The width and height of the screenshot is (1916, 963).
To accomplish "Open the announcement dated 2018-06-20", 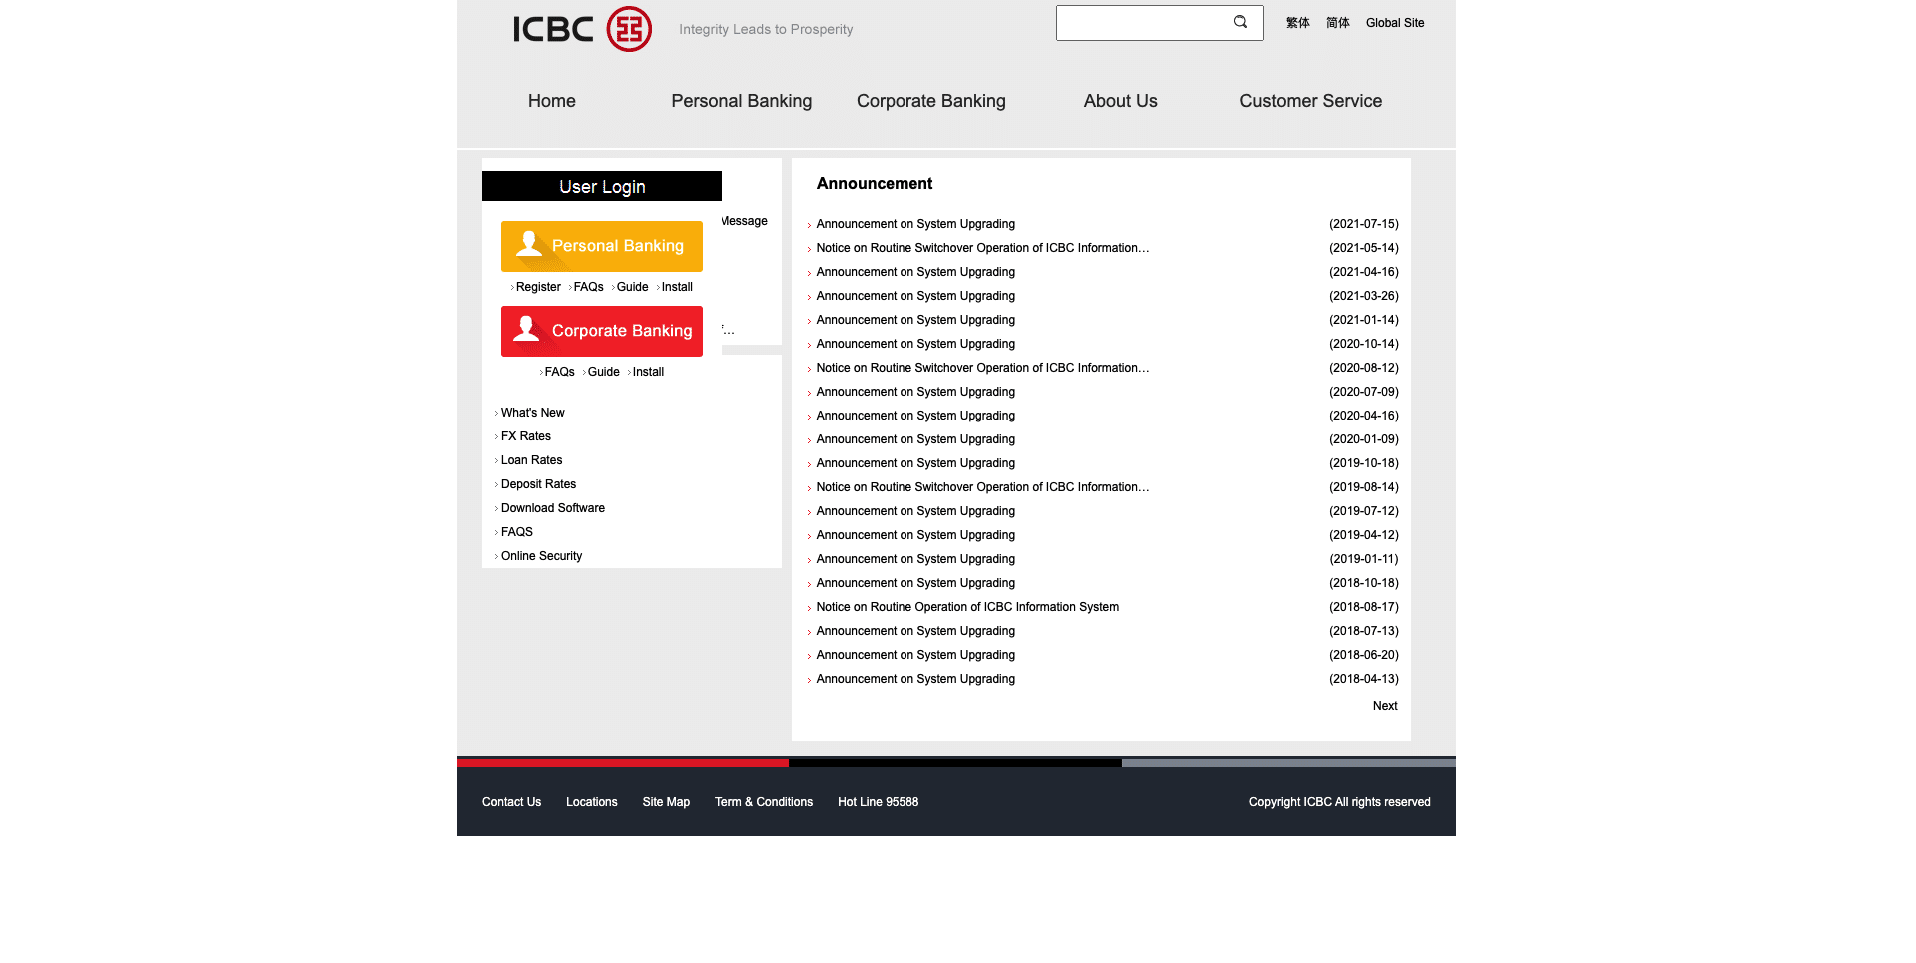I will tap(915, 655).
